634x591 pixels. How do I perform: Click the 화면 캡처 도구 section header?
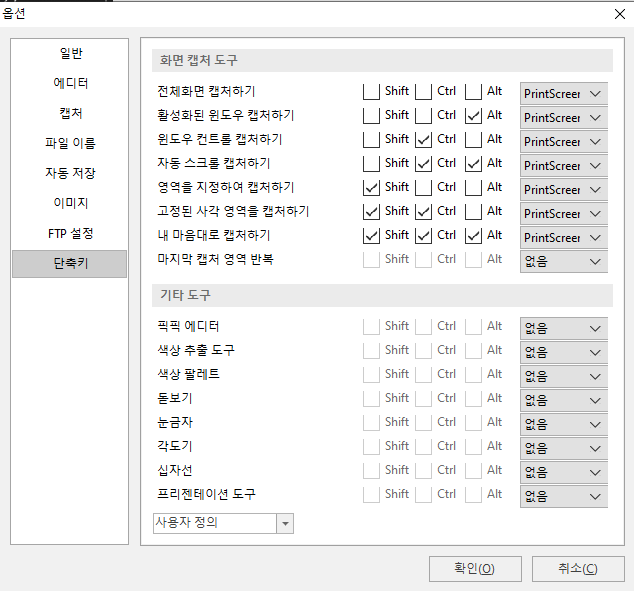pos(382,61)
